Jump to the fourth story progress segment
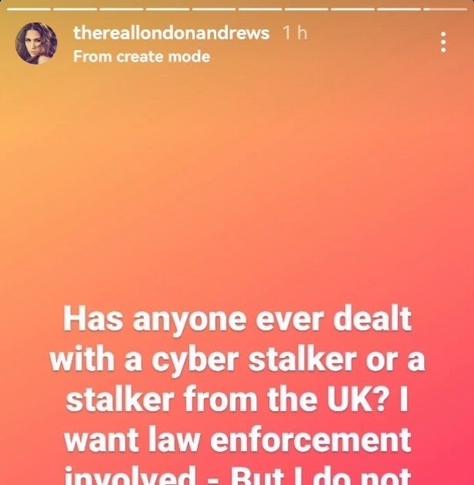Image resolution: width=474 pixels, height=485 pixels. (x=167, y=9)
